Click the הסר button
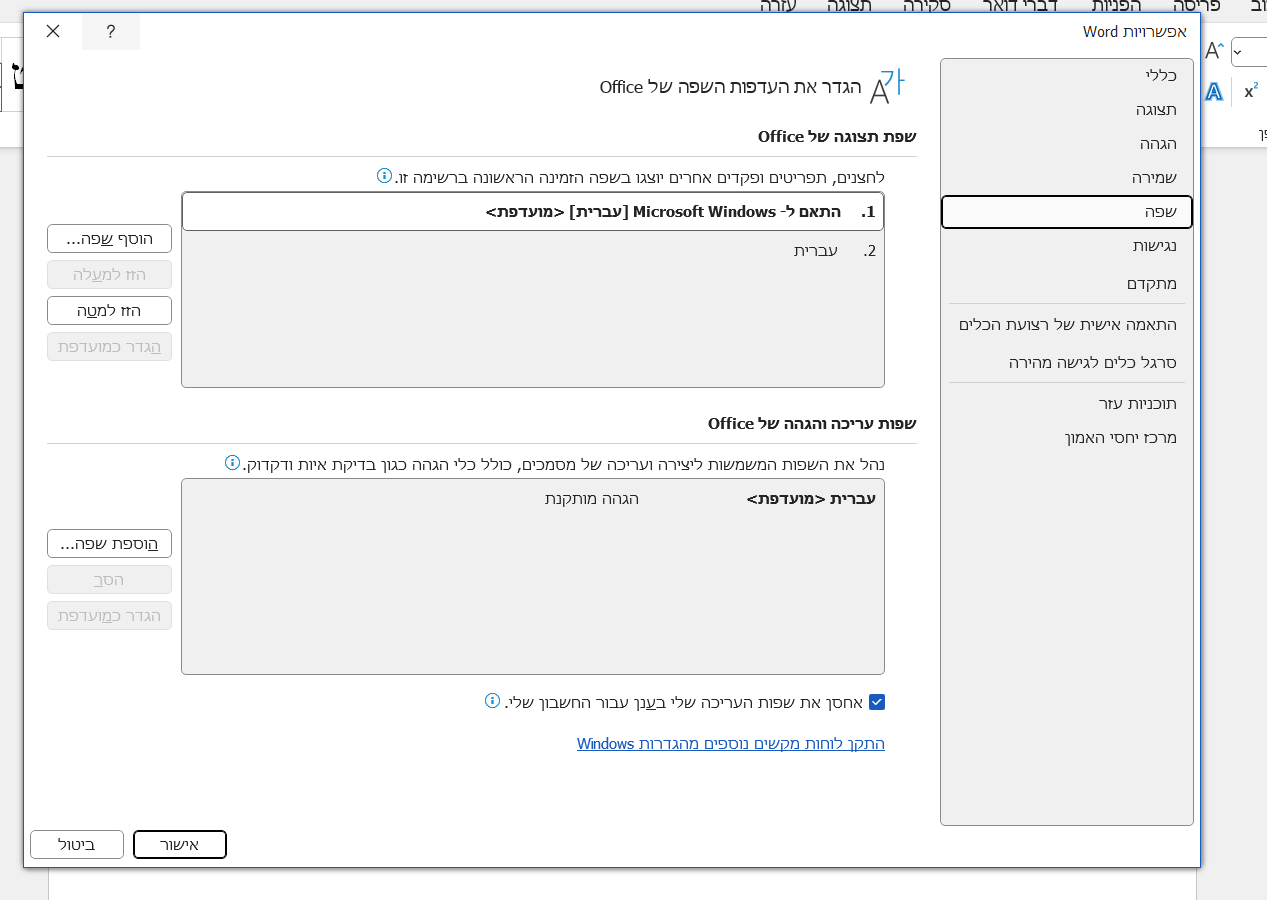The image size is (1267, 900). click(x=110, y=580)
